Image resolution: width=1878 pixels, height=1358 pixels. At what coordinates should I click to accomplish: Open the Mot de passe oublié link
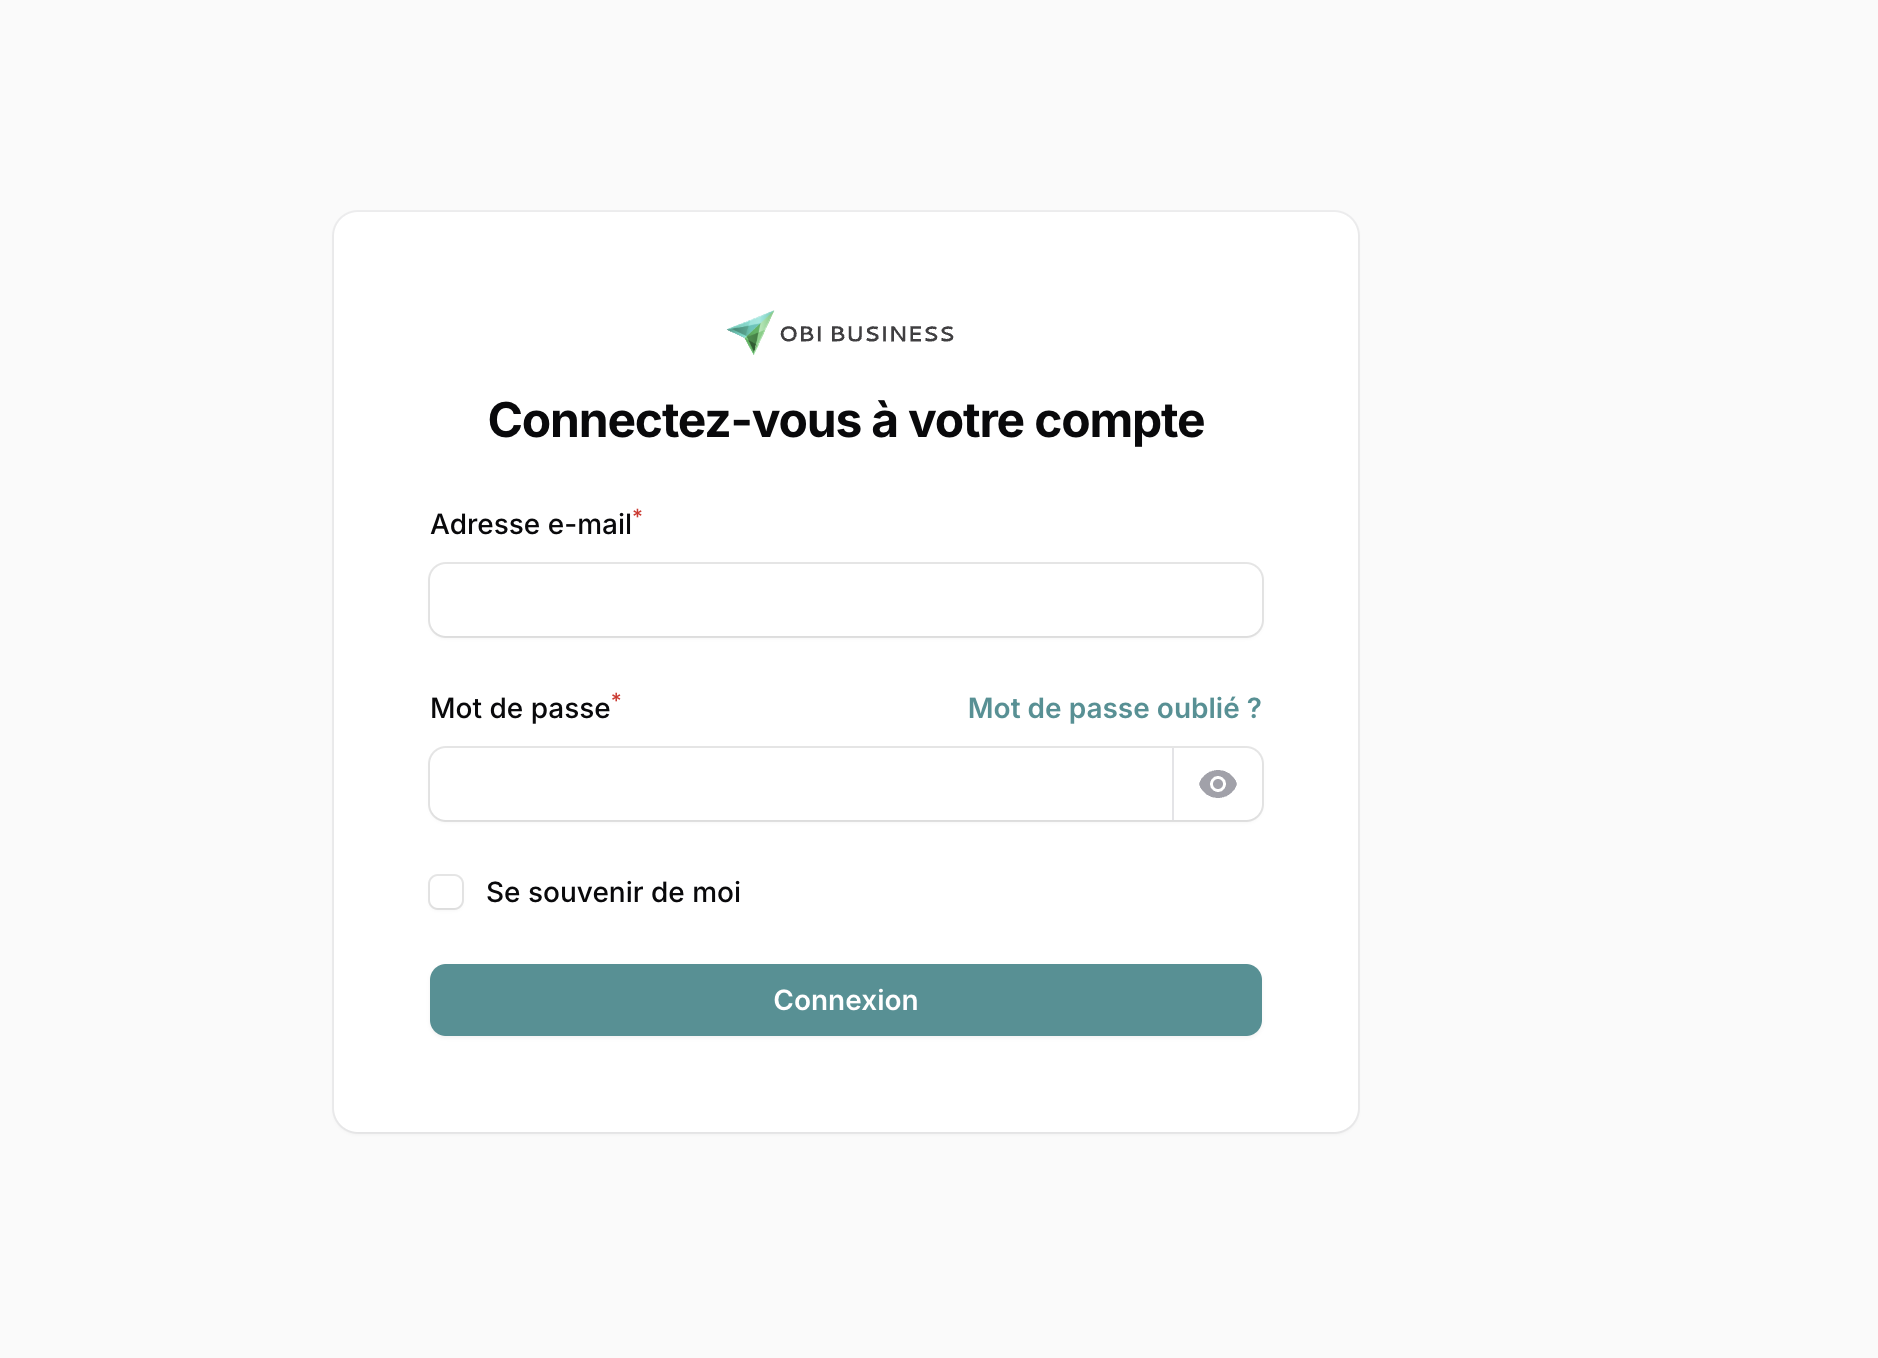pyautogui.click(x=1114, y=708)
